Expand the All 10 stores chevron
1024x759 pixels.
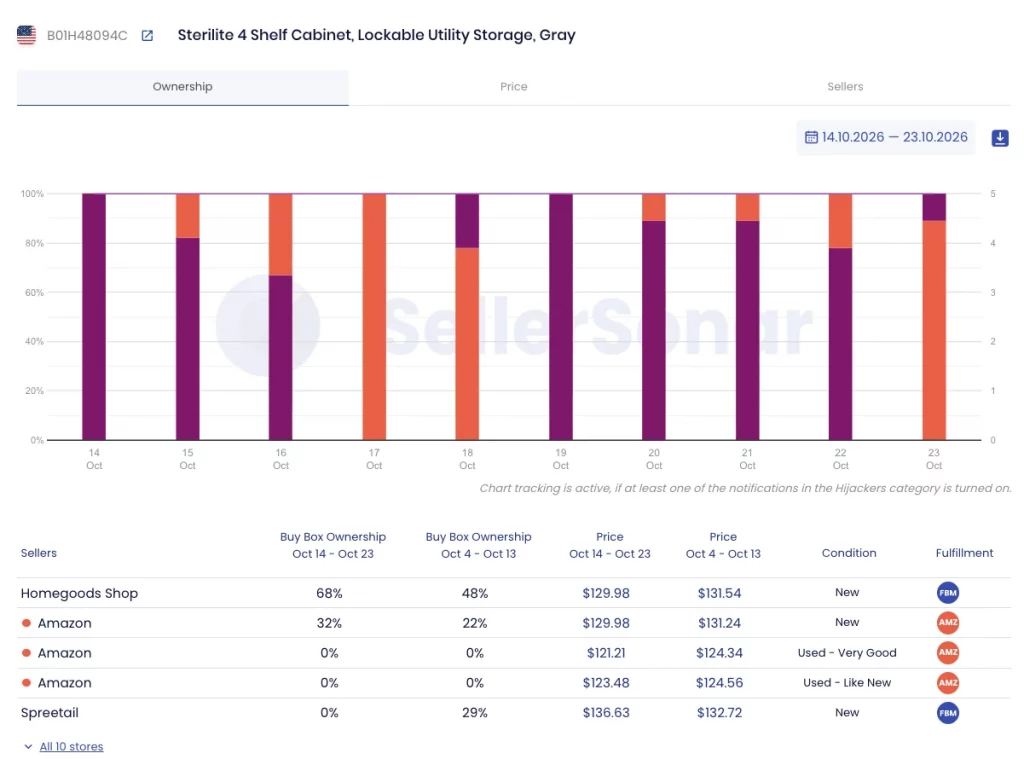coord(28,747)
